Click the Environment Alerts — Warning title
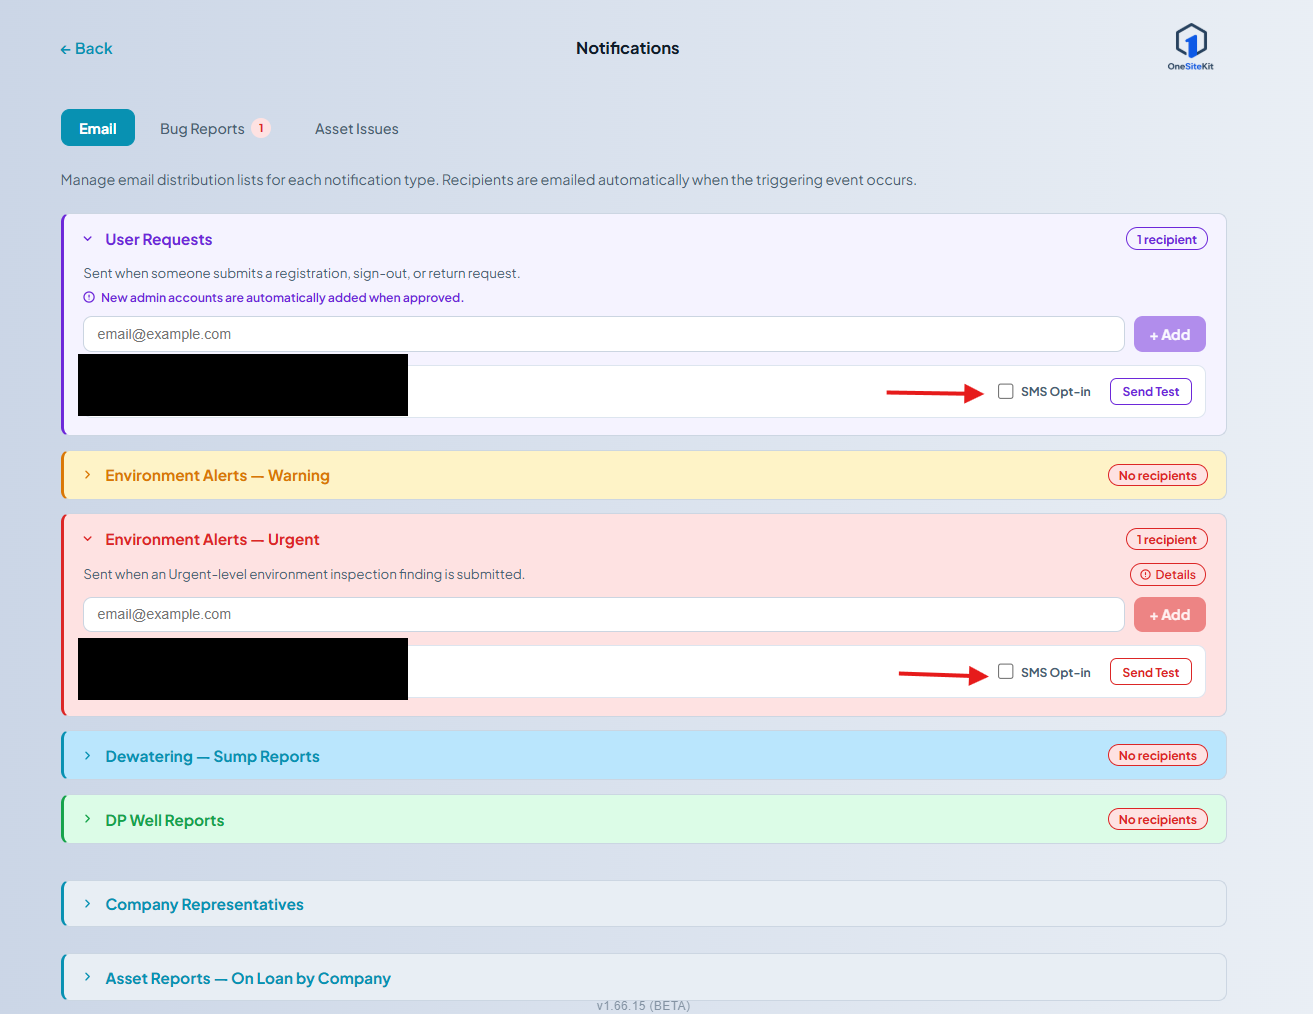 tap(218, 476)
